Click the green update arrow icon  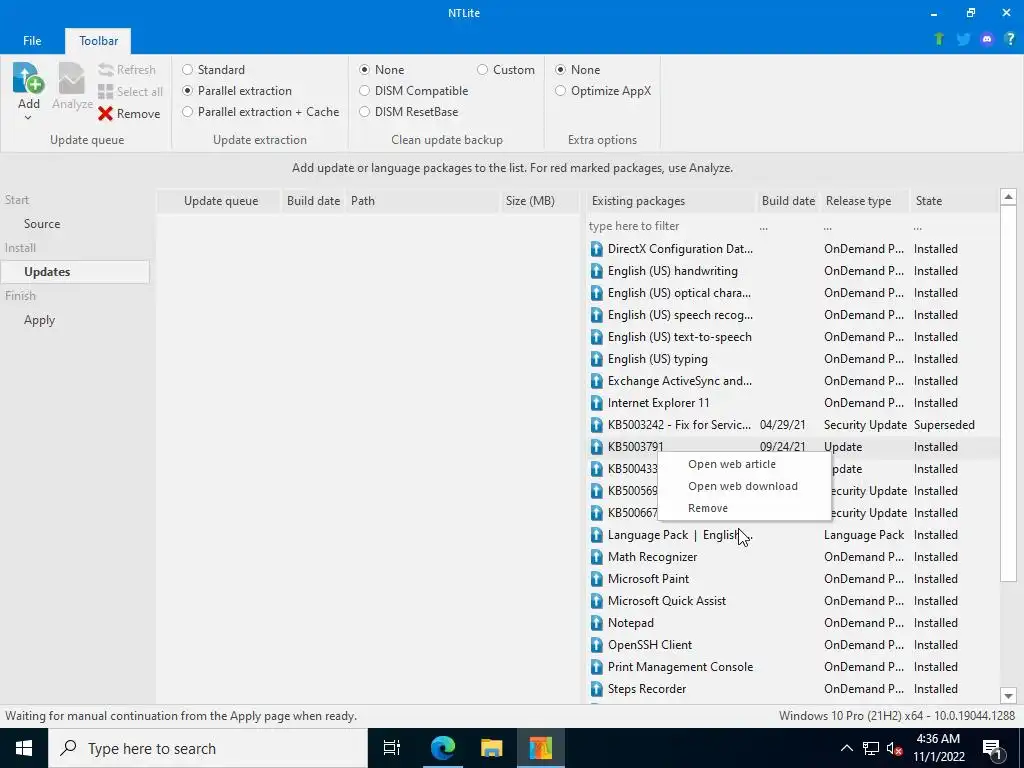click(939, 39)
